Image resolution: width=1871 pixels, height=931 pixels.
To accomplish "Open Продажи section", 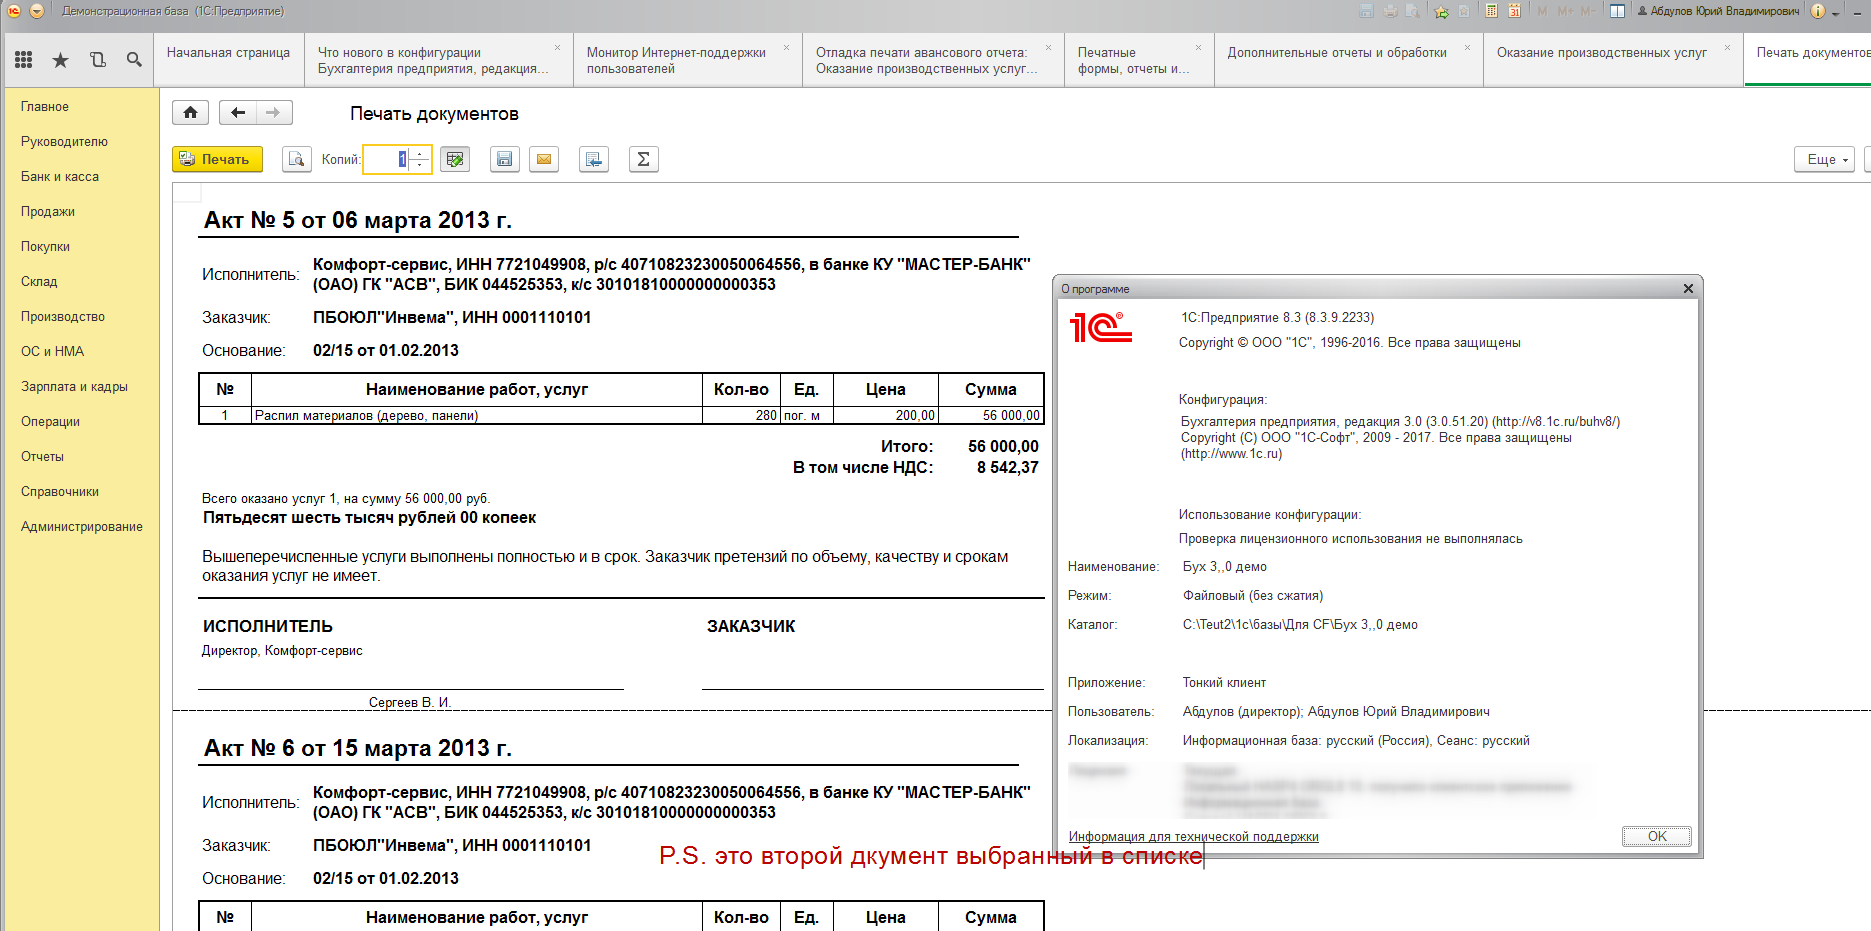I will click(48, 211).
